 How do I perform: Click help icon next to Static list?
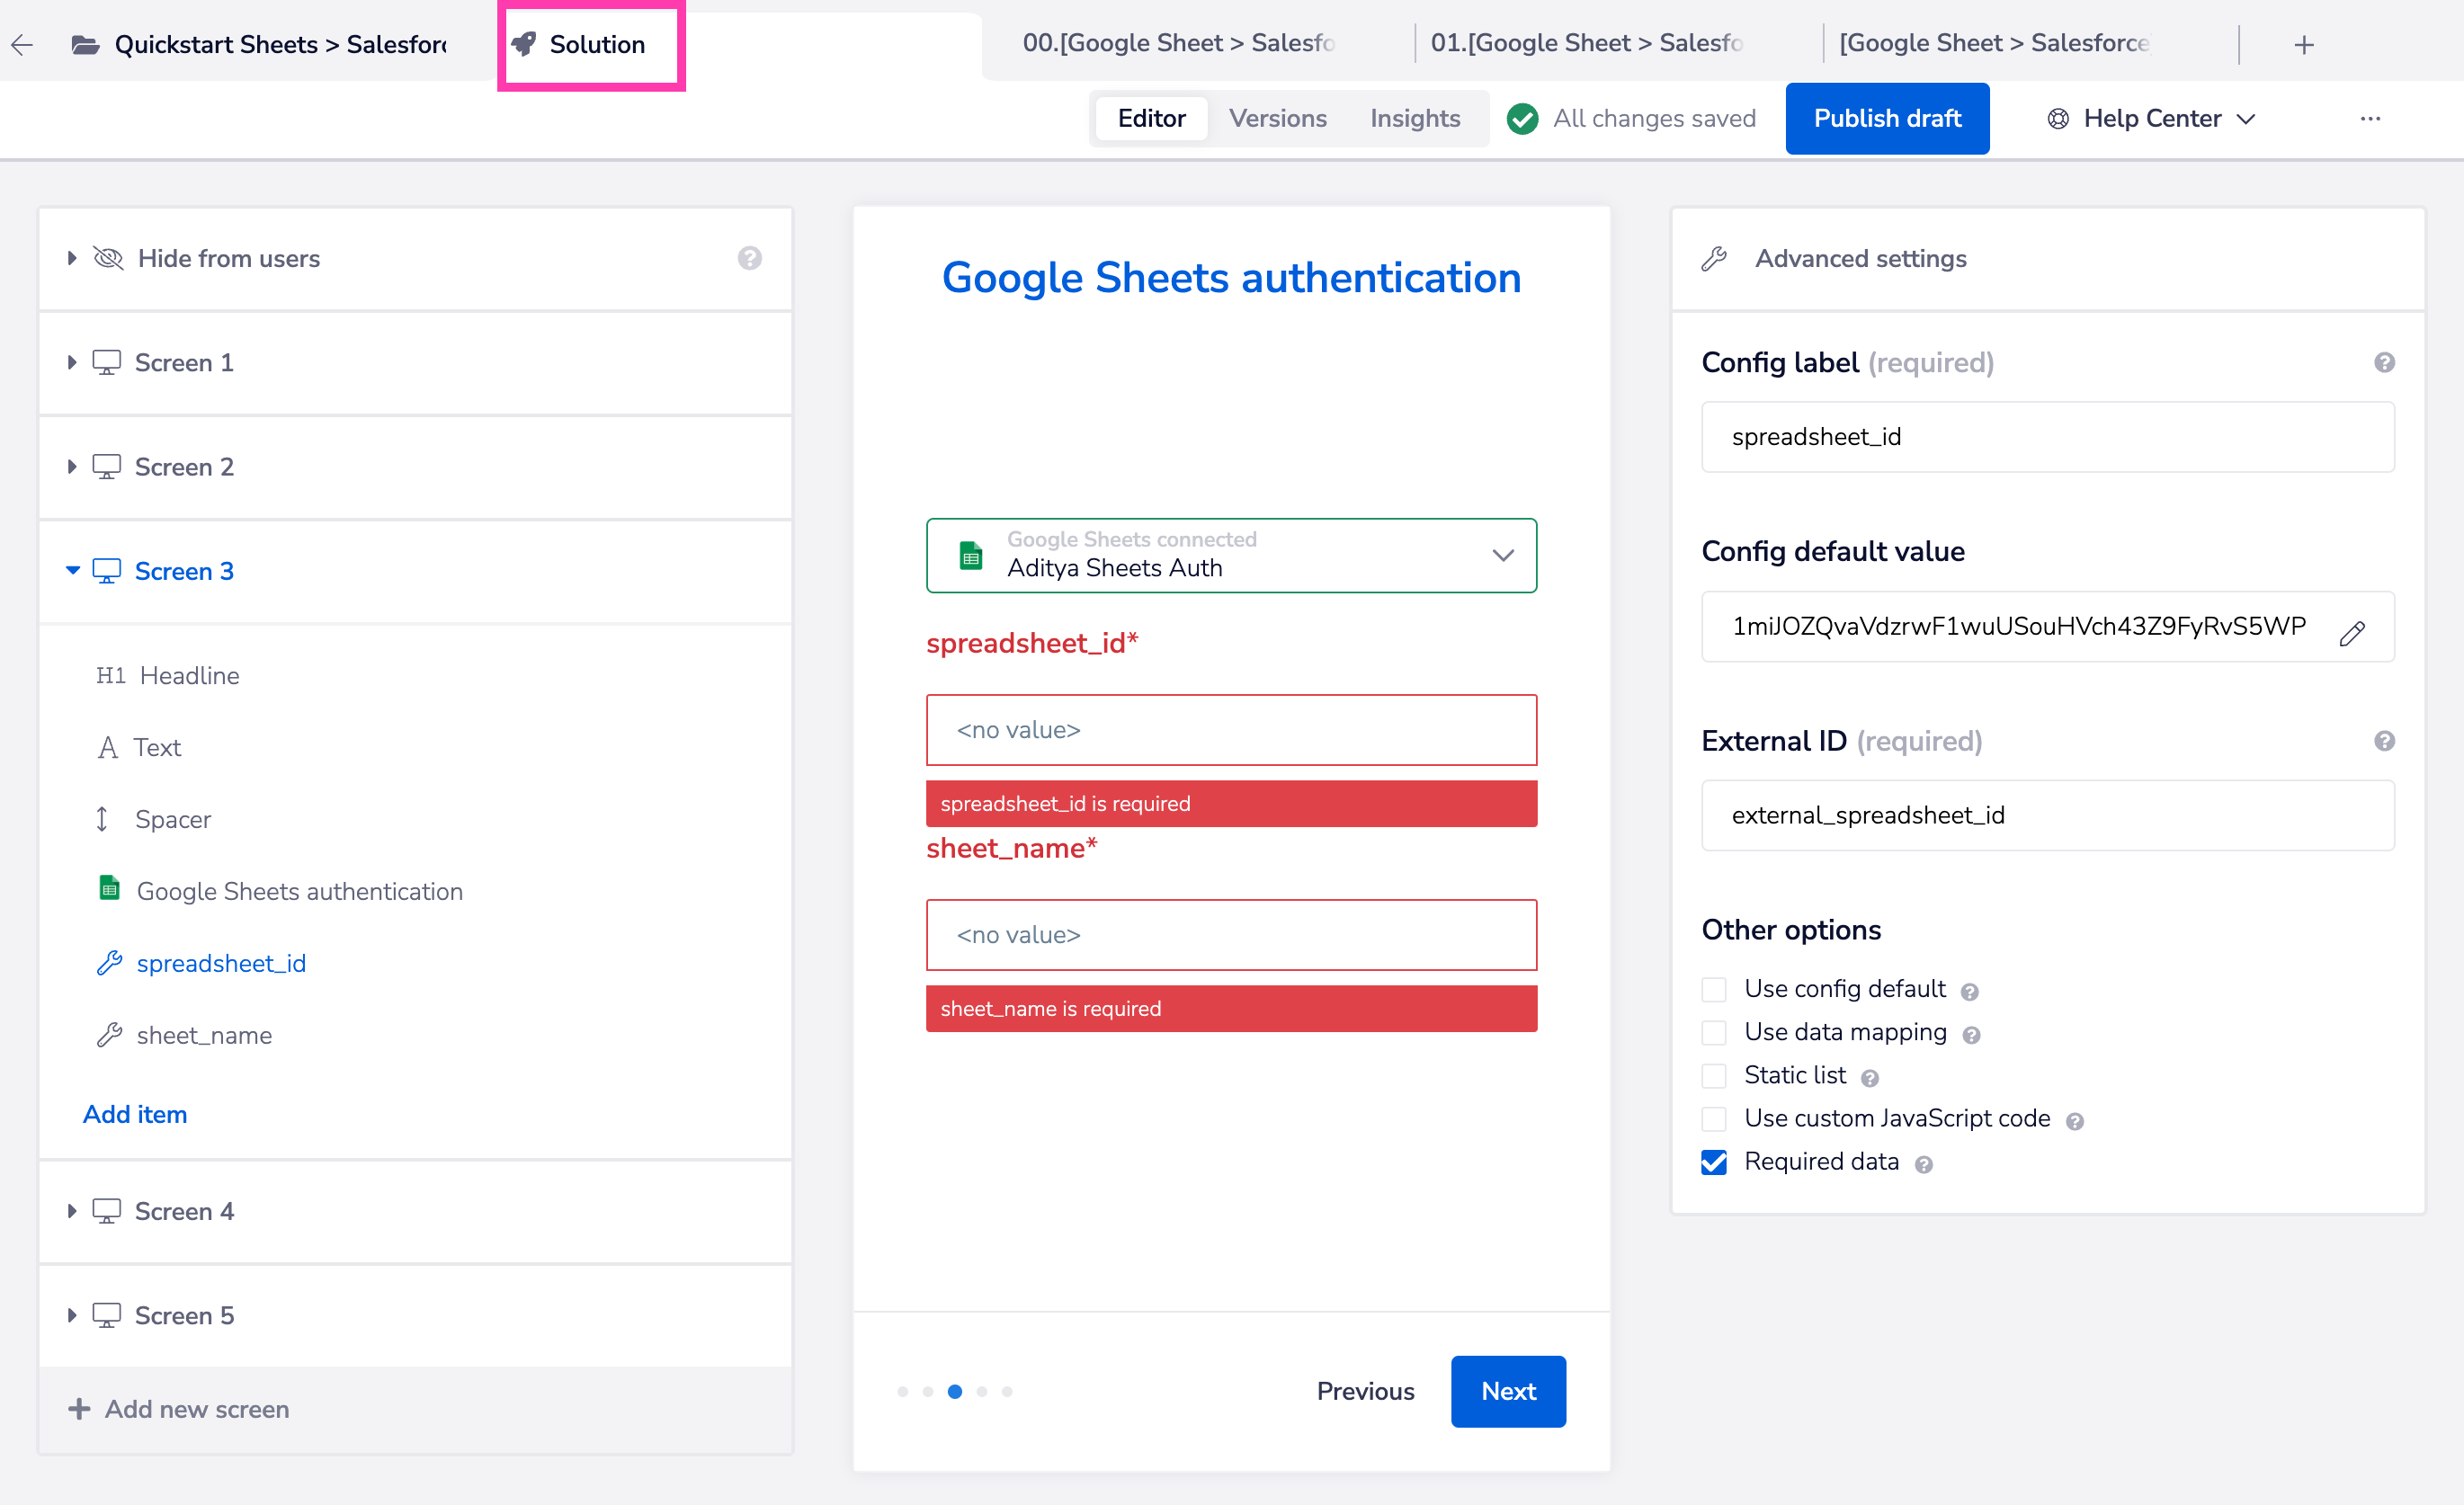coord(1870,1078)
